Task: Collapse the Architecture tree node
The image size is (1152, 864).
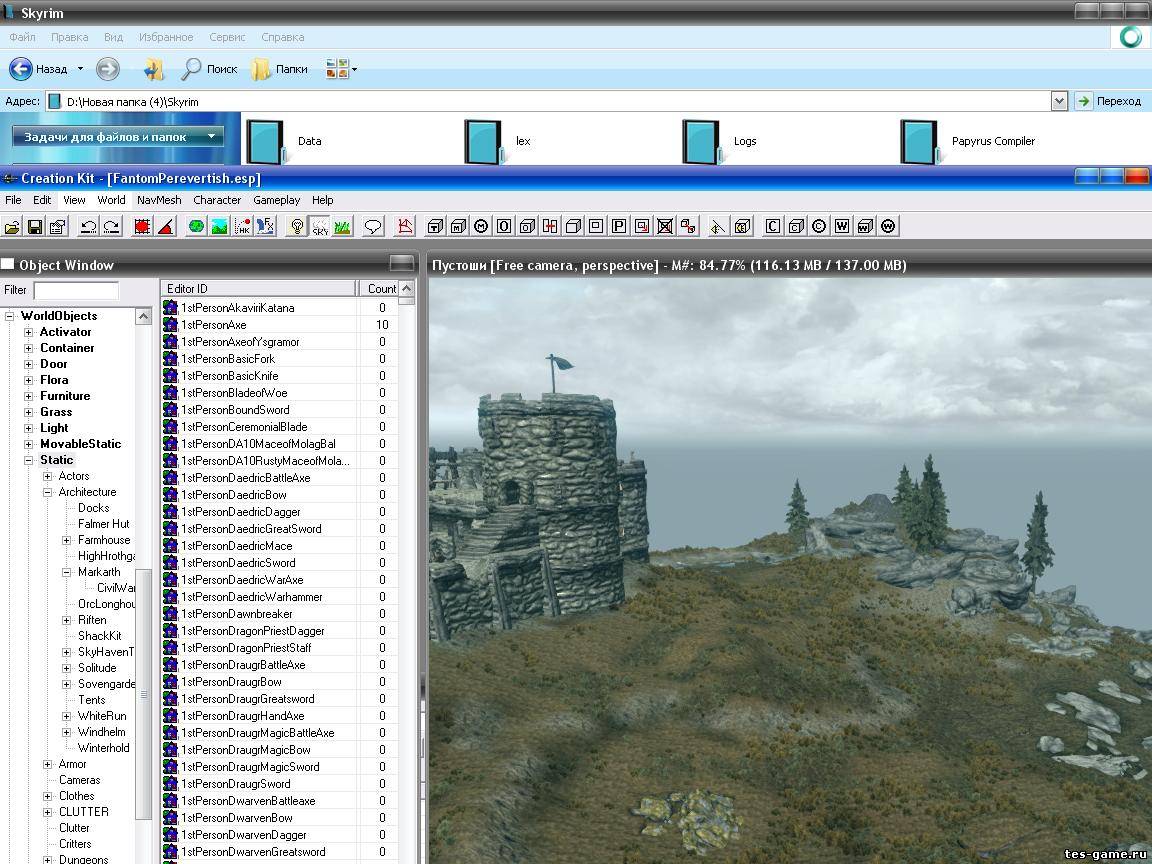Action: pos(48,492)
